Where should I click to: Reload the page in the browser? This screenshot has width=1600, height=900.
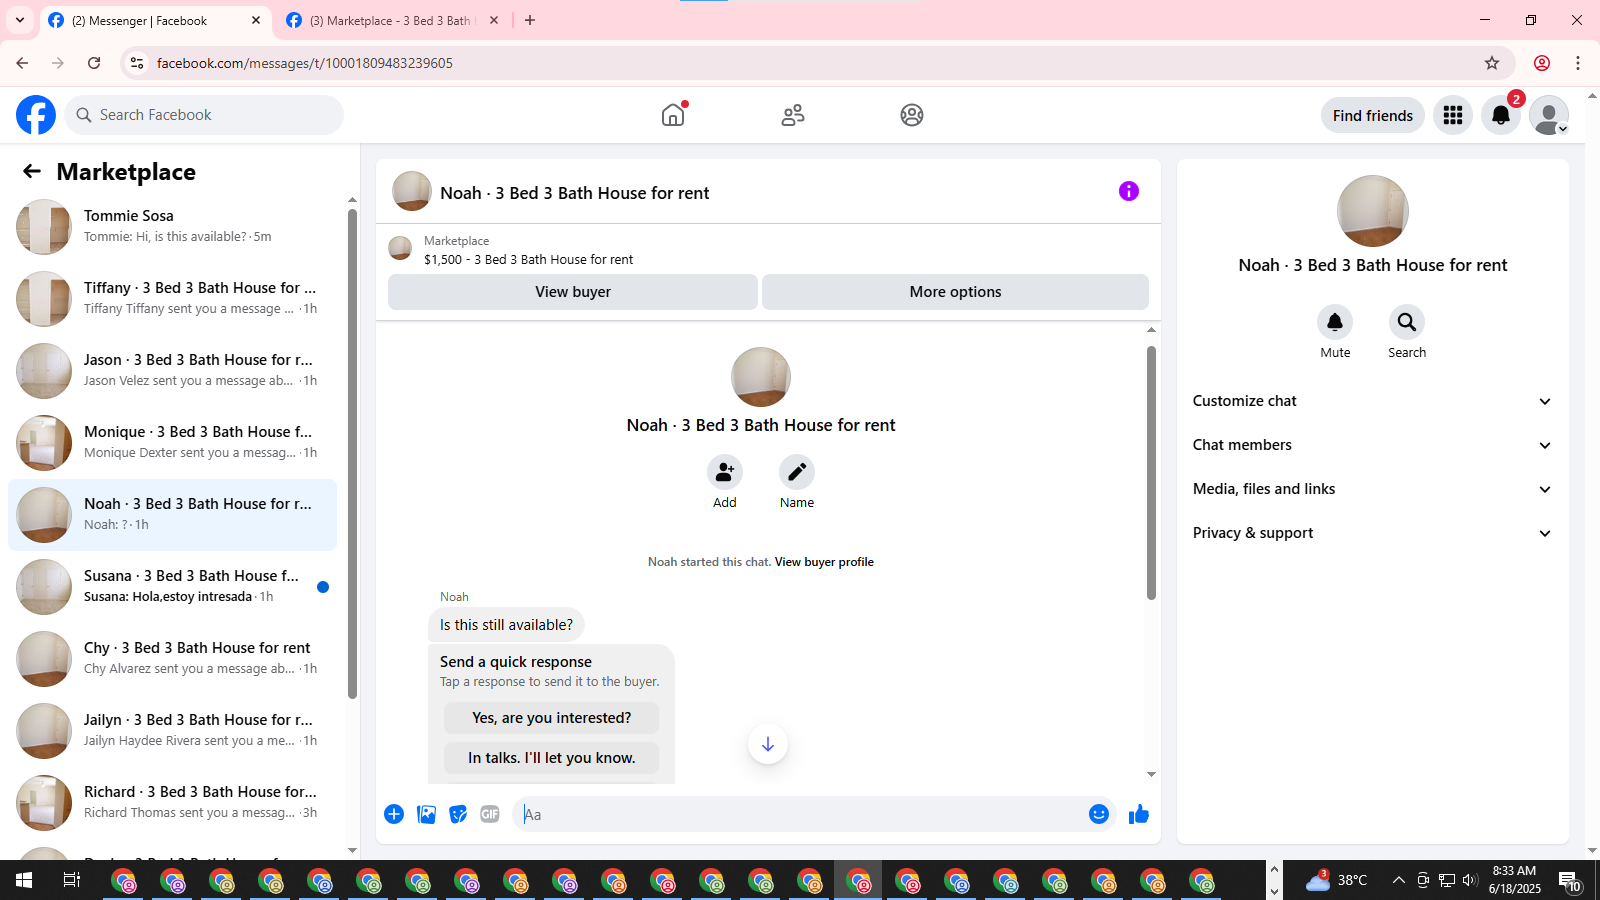tap(94, 63)
